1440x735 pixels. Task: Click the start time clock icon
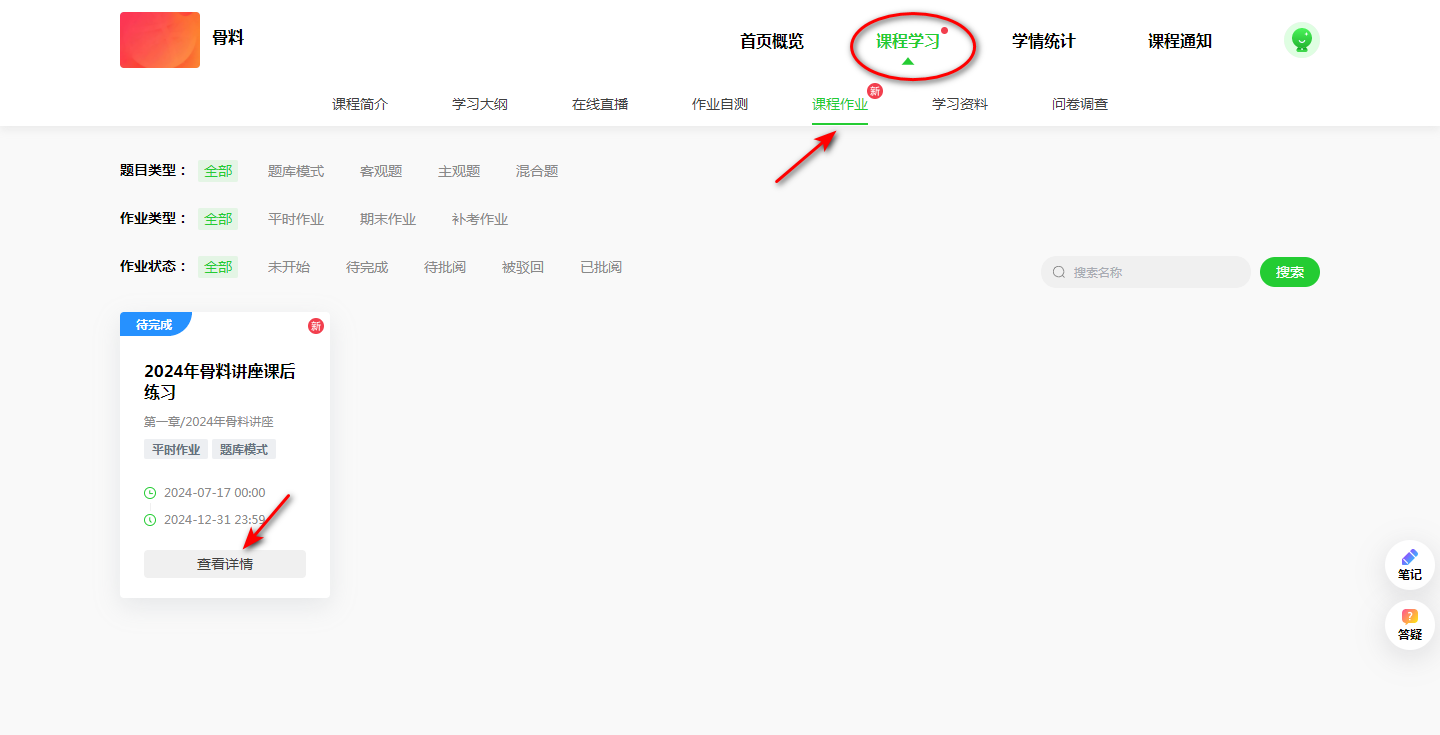pos(150,493)
